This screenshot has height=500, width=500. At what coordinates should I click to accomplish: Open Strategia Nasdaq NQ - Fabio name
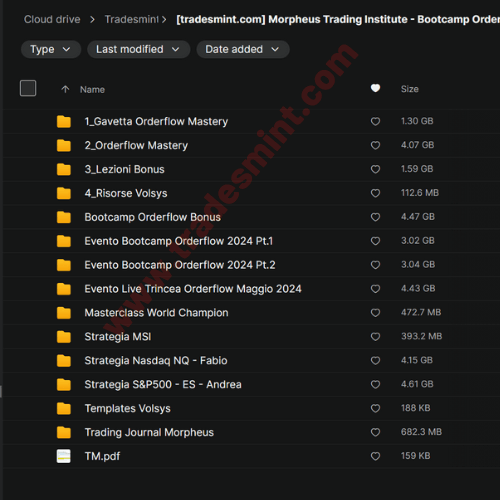click(x=156, y=361)
